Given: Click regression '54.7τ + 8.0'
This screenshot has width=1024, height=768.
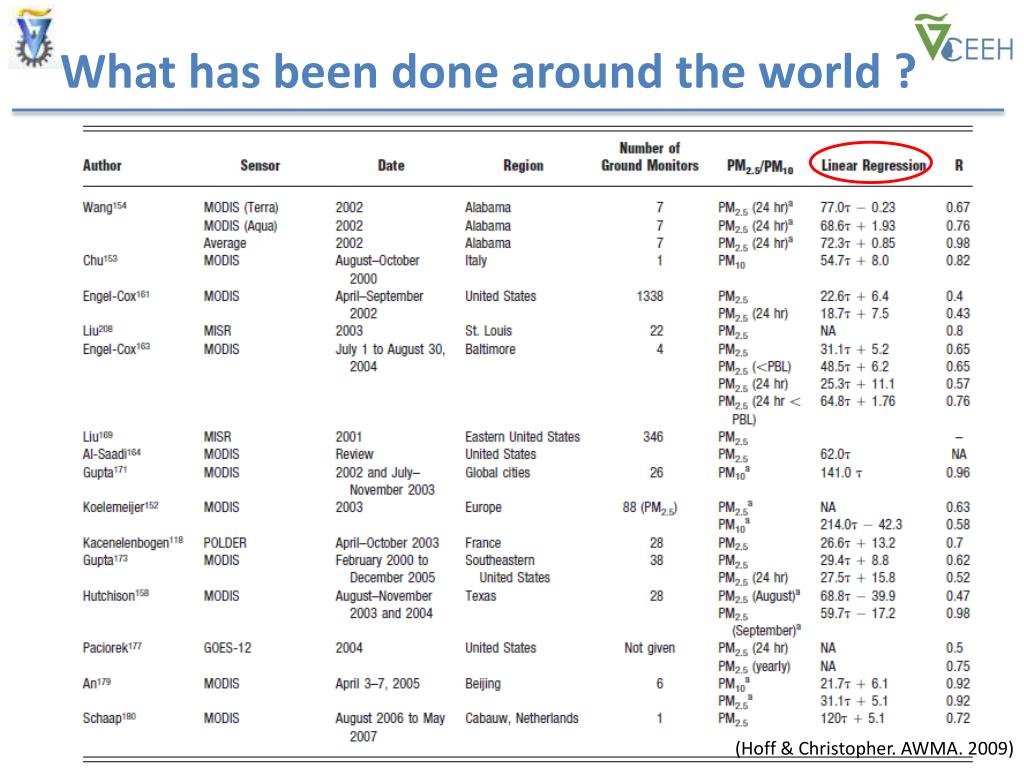Looking at the screenshot, I should 854,260.
